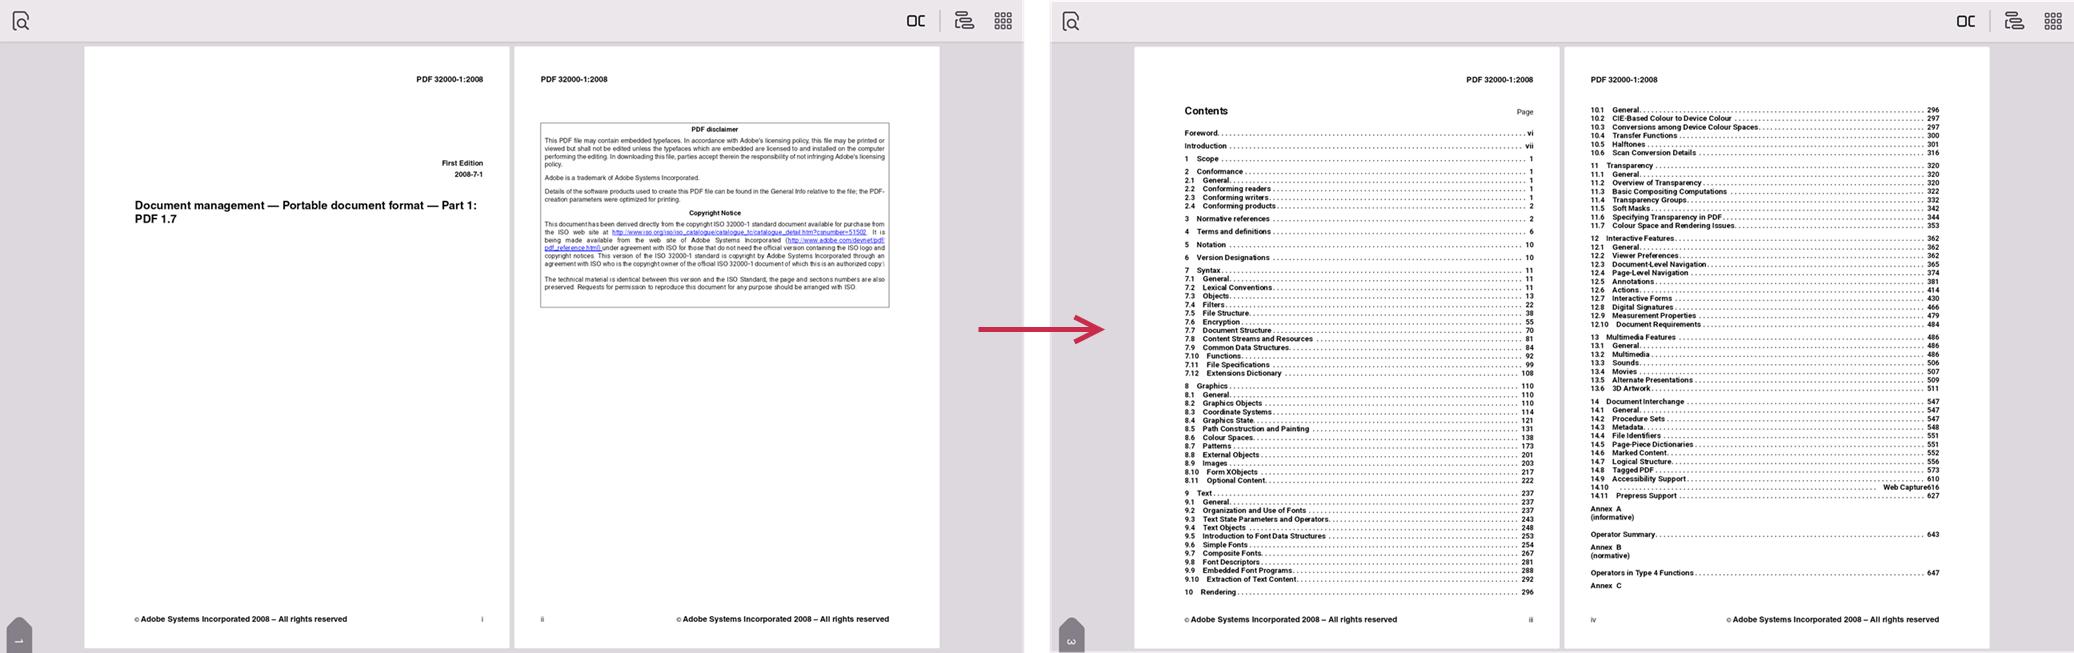Open page thumbnails grid in left viewer
This screenshot has width=2074, height=653.
(1003, 21)
